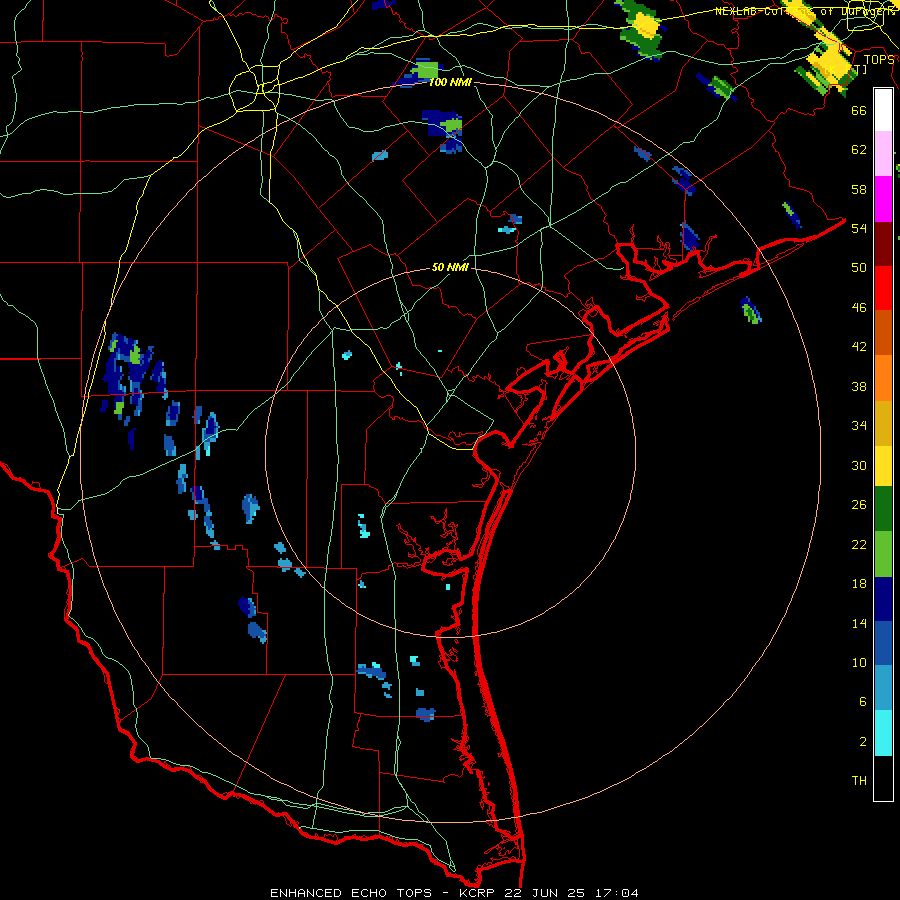Click the "34" legend value
This screenshot has width=900, height=900.
tap(859, 426)
